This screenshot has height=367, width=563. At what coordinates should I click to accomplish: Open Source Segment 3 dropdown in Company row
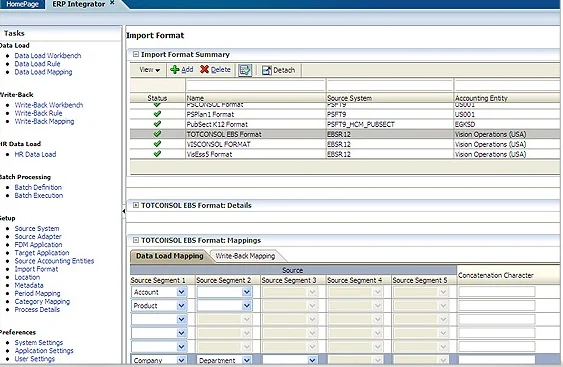pyautogui.click(x=312, y=360)
